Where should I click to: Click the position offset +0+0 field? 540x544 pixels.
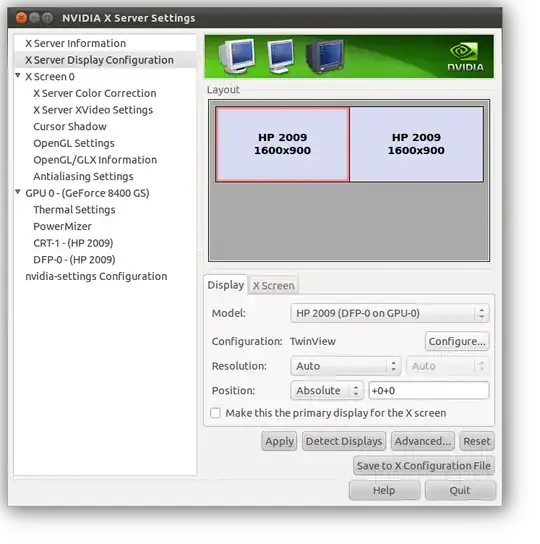(x=429, y=391)
